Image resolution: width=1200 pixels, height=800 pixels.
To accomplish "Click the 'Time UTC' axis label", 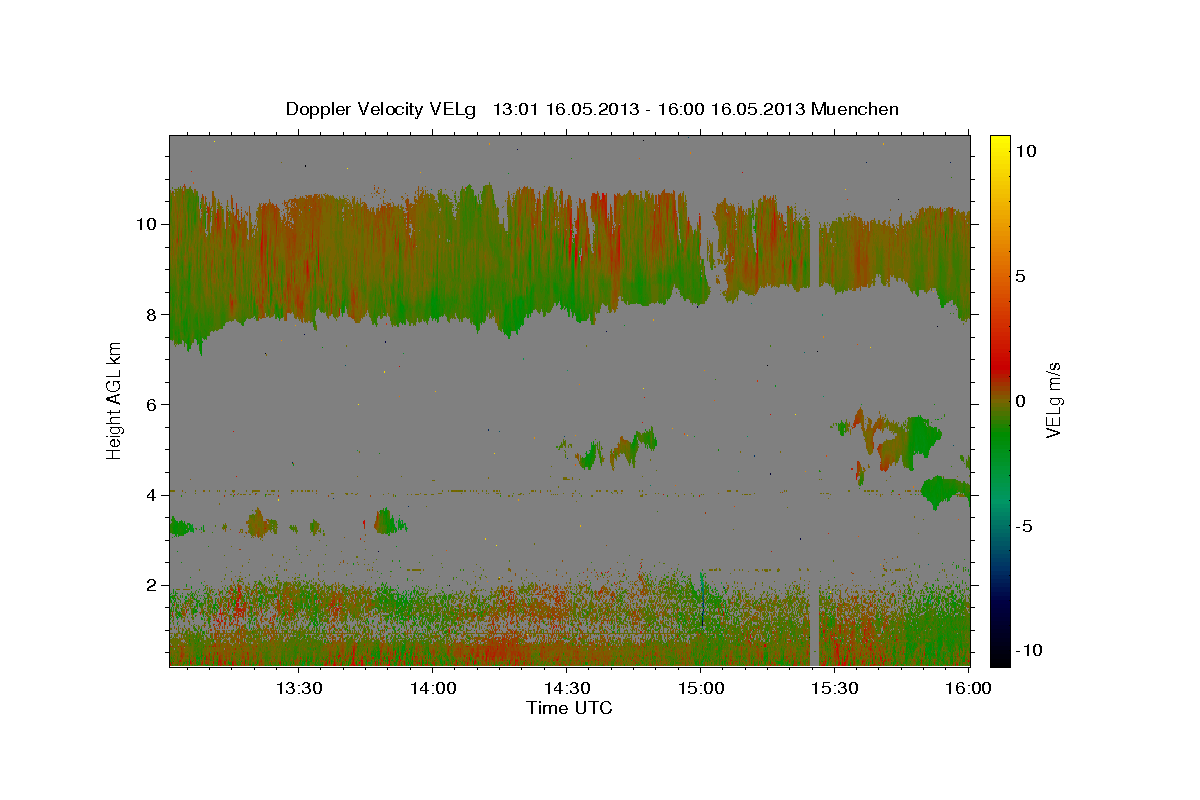I will (569, 708).
